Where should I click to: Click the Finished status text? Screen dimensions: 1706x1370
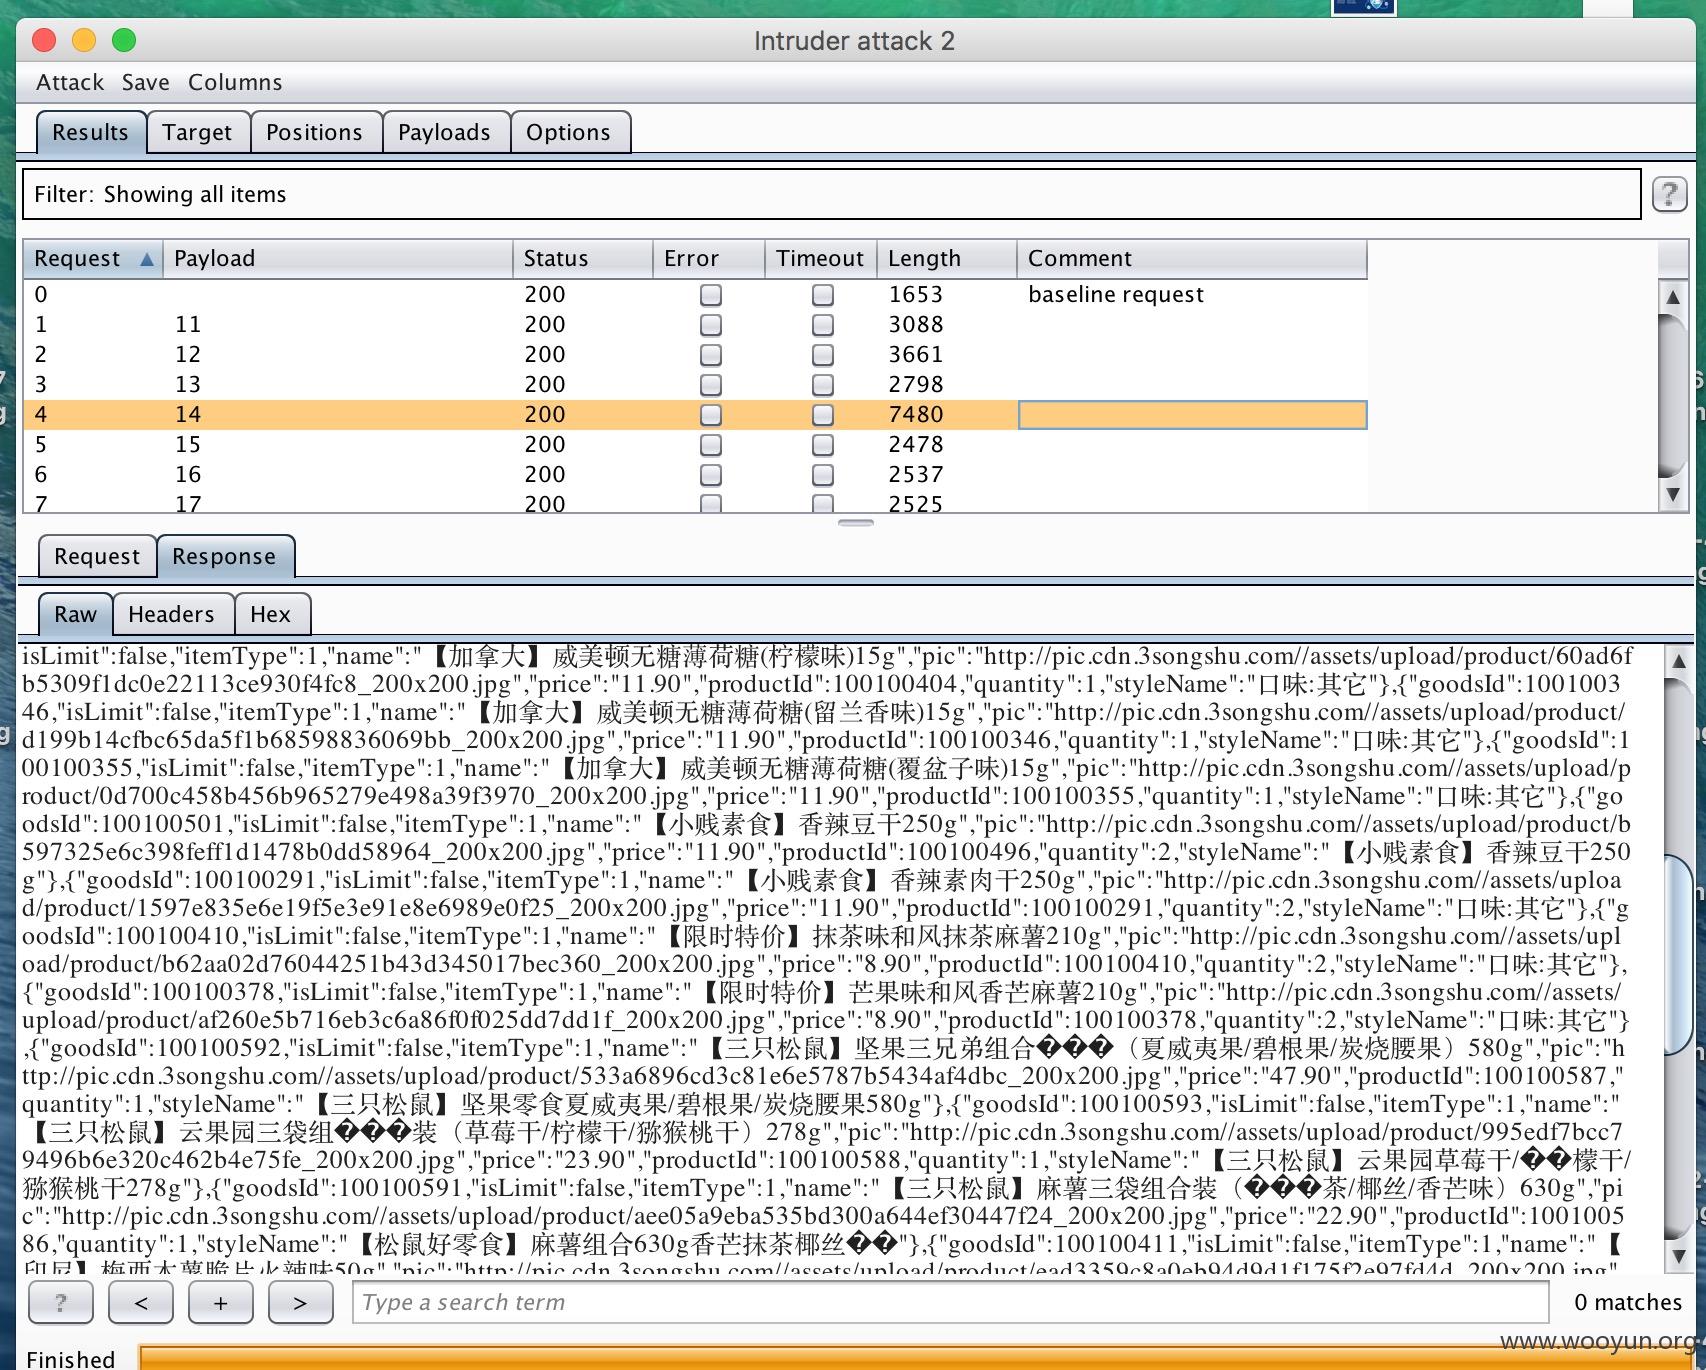click(x=70, y=1358)
